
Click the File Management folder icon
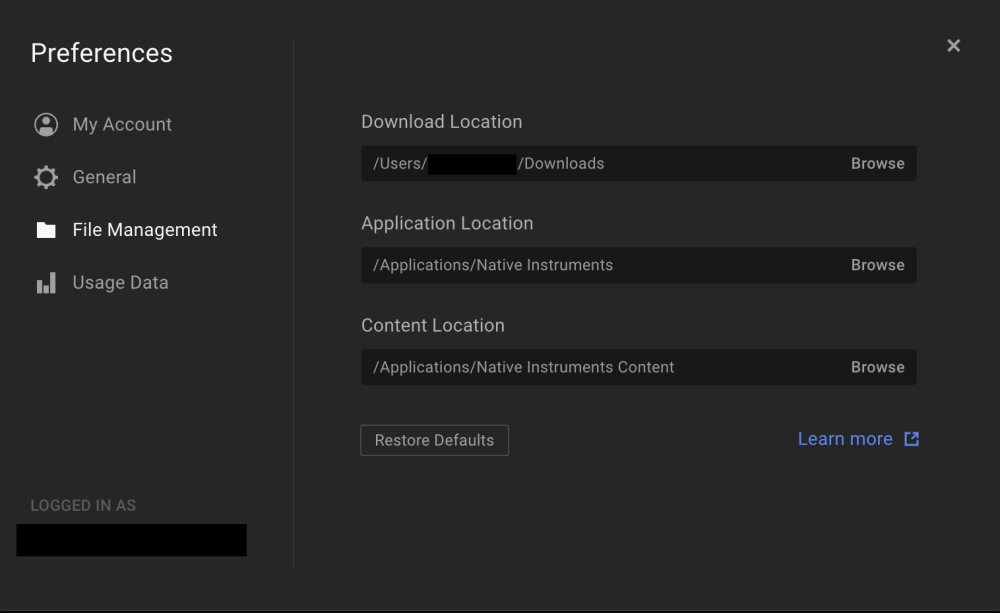46,230
